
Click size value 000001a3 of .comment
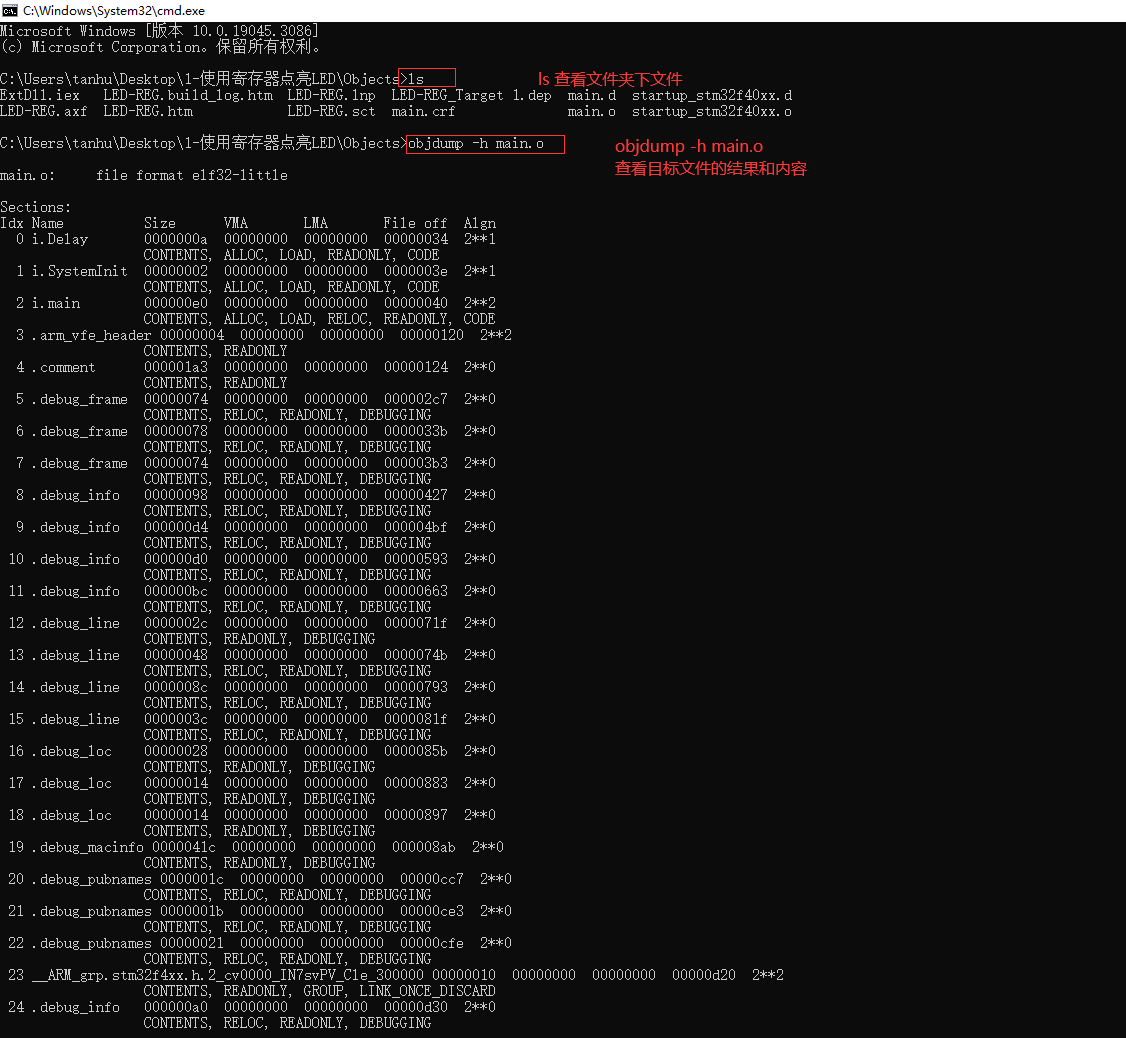pos(176,368)
